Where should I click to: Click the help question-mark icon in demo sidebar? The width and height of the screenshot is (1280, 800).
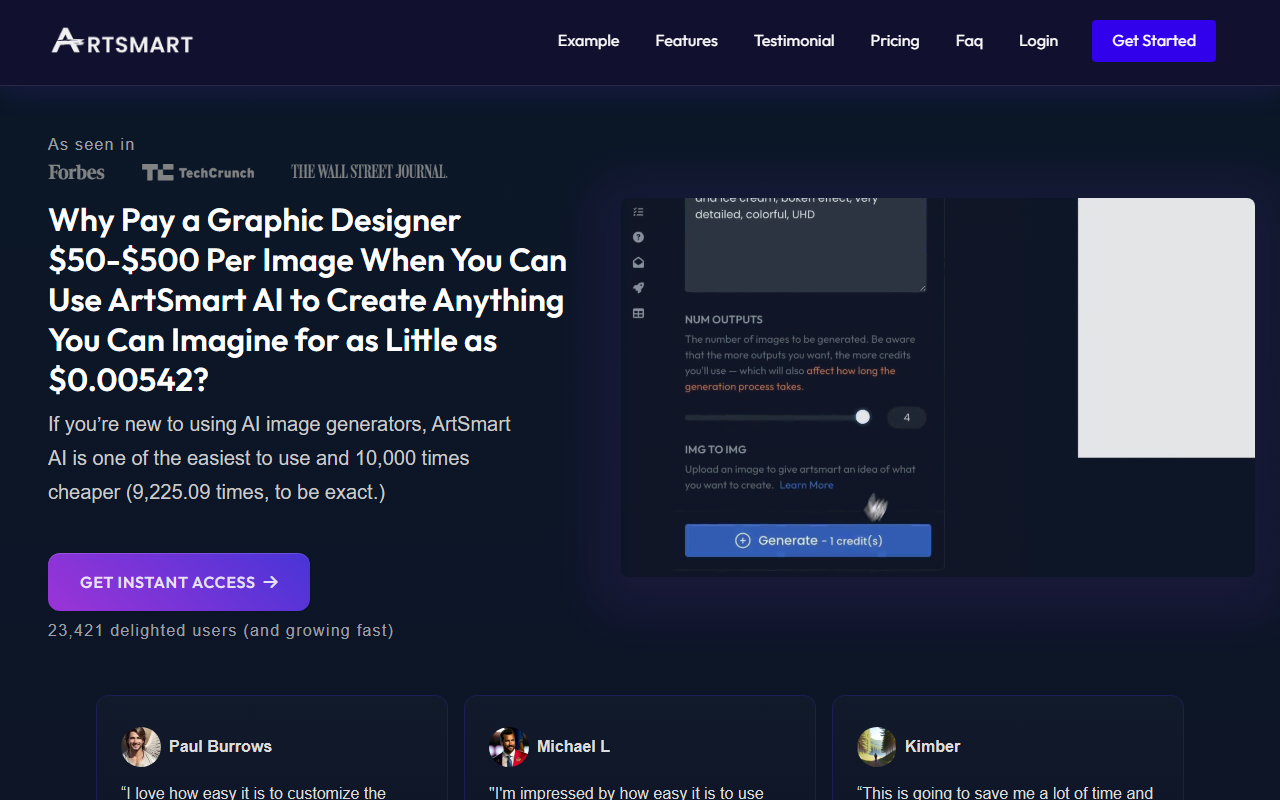(x=638, y=237)
